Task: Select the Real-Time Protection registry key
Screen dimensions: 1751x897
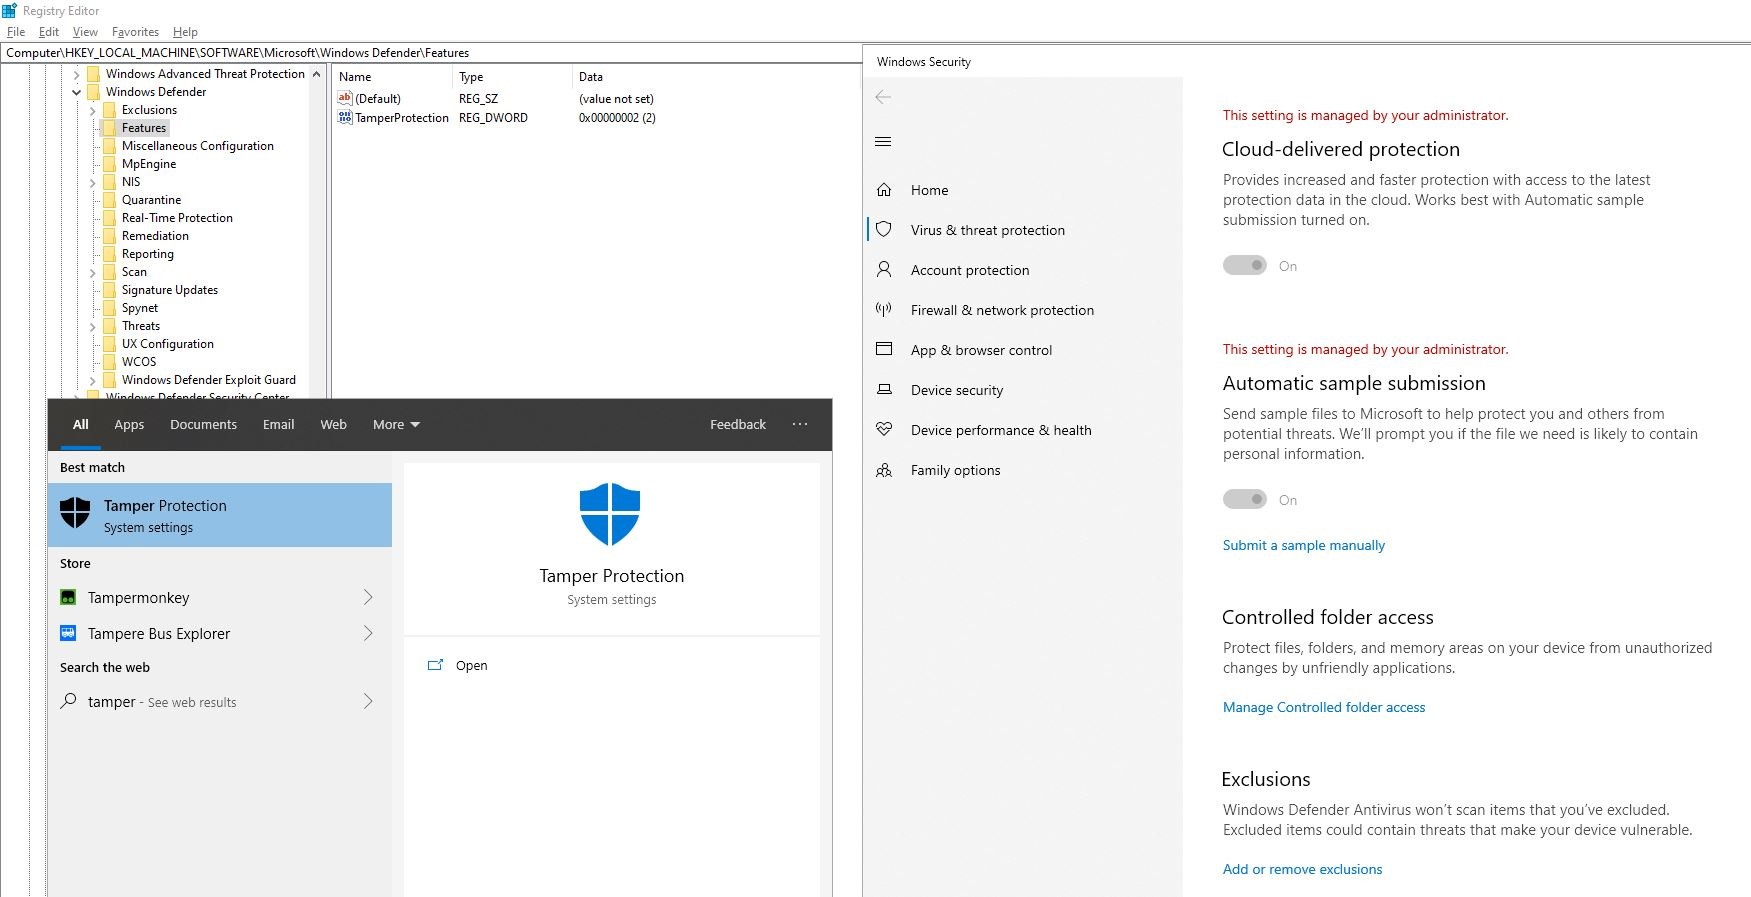Action: (177, 218)
